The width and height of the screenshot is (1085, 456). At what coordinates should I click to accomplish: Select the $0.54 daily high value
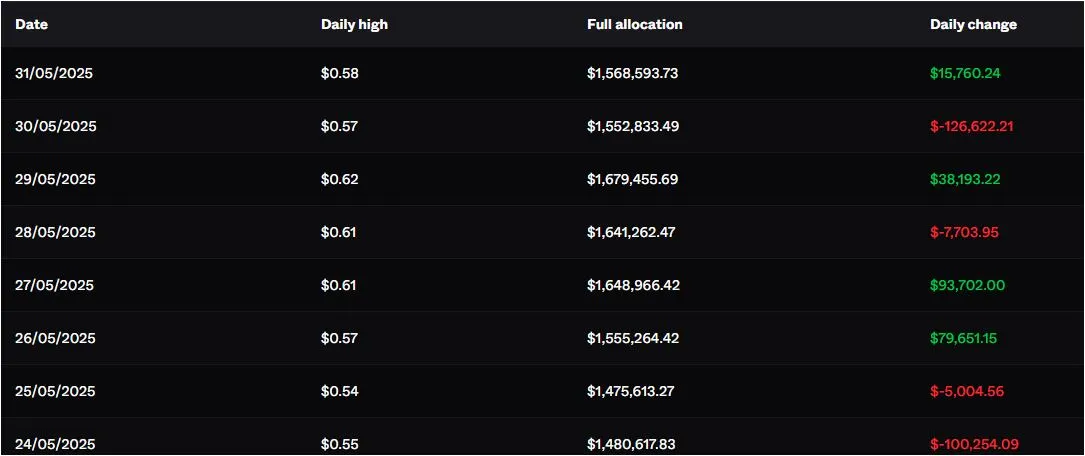[x=339, y=392]
